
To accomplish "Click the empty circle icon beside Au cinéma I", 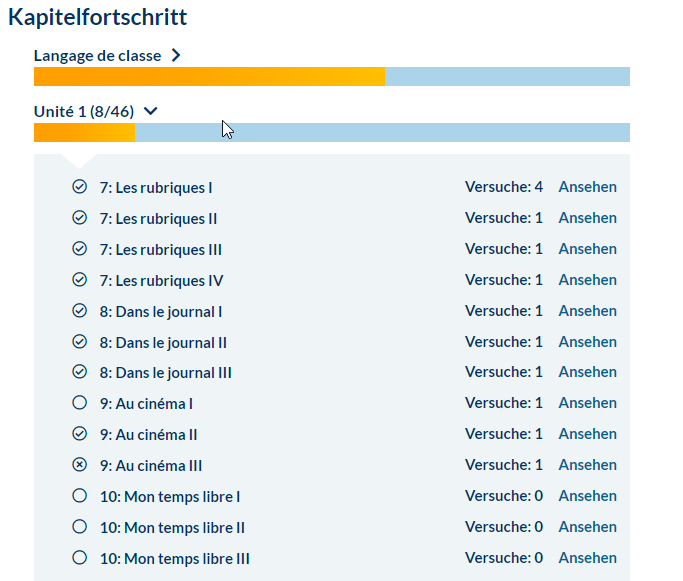I will pyautogui.click(x=80, y=404).
